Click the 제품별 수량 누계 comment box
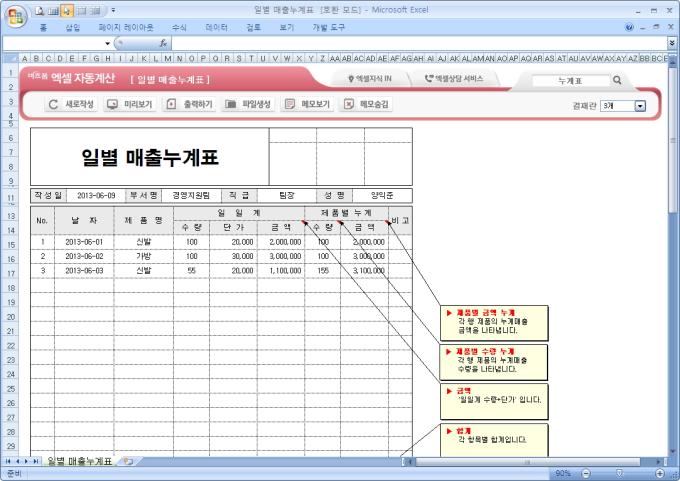This screenshot has height=481, width=680. (494, 362)
